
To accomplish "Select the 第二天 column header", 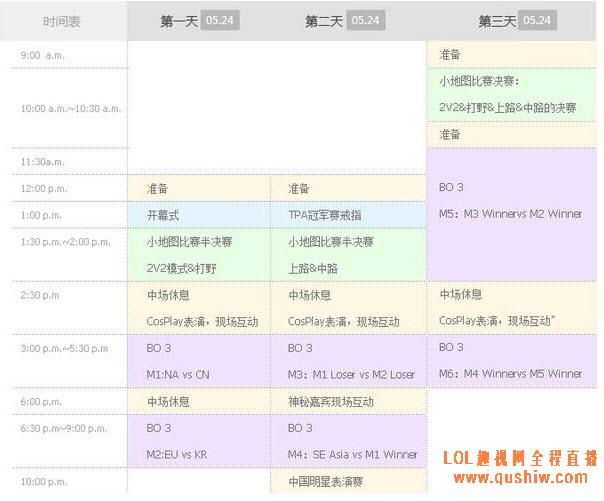I will (x=324, y=21).
